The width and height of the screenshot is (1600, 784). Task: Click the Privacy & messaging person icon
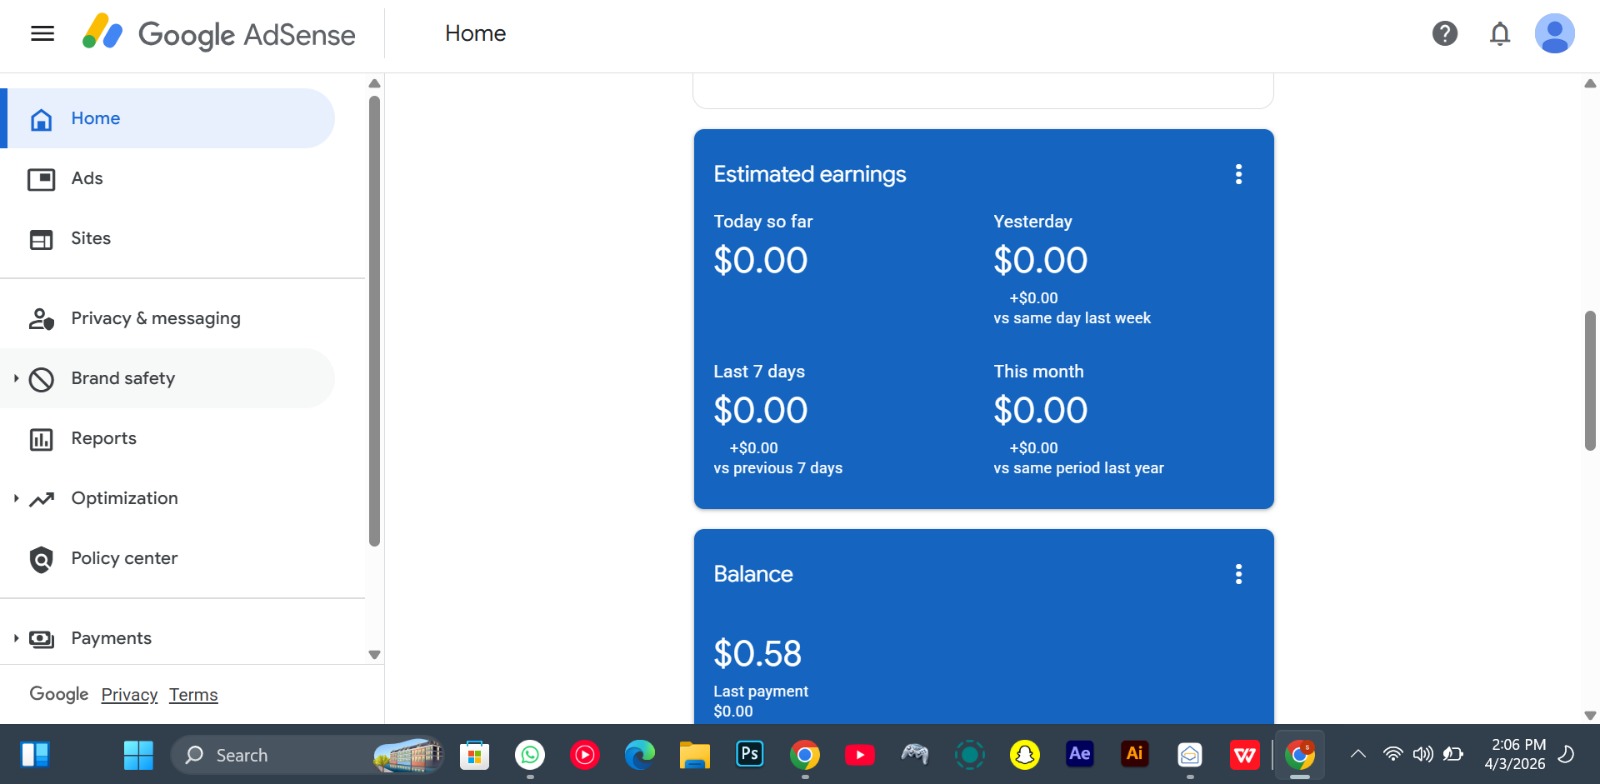click(41, 319)
